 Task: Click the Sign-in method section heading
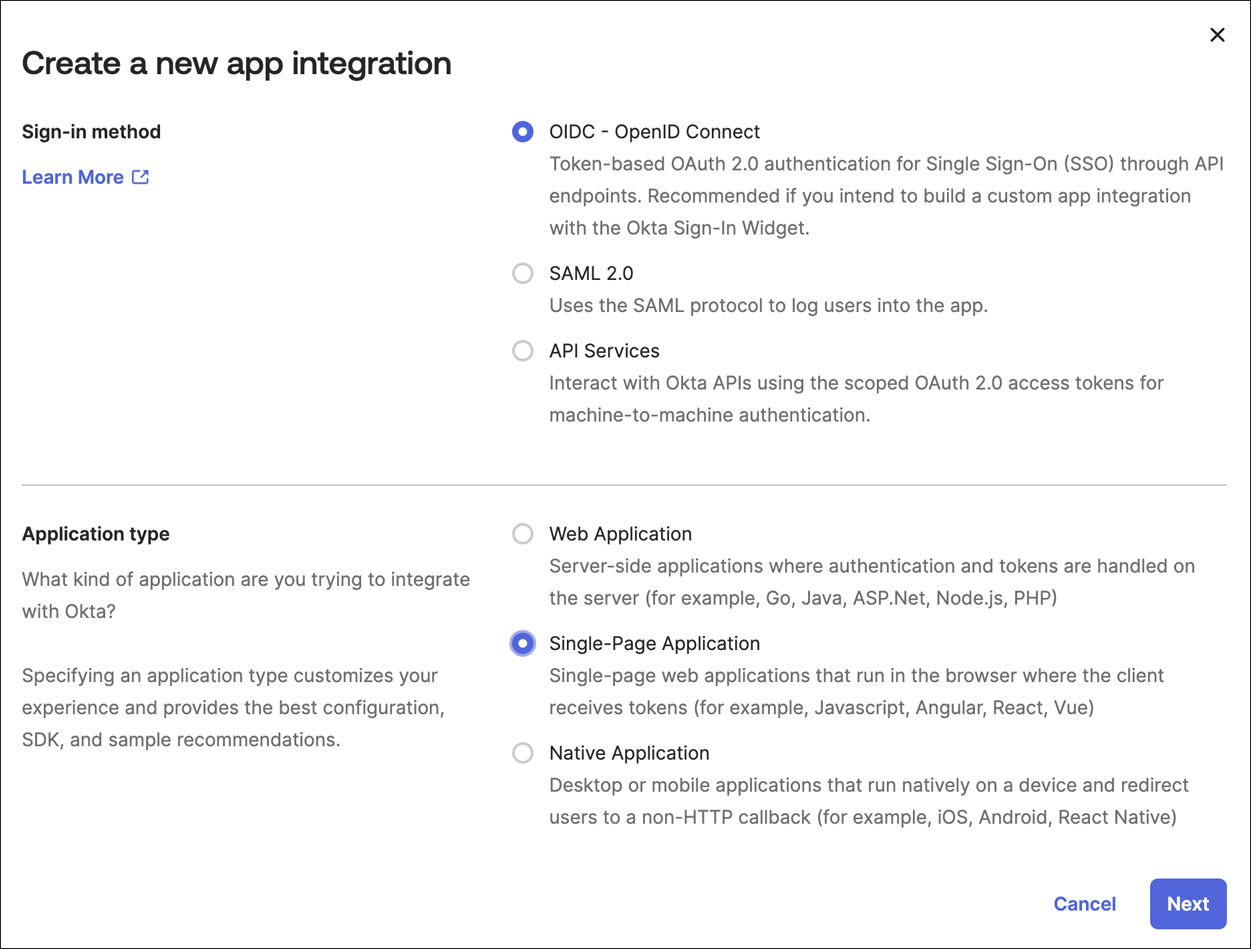[91, 132]
